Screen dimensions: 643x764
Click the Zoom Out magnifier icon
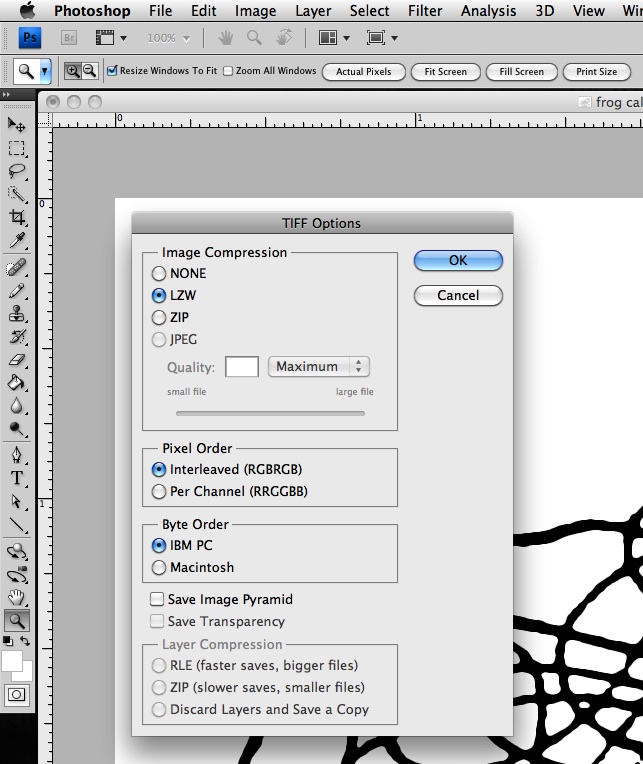tap(90, 71)
